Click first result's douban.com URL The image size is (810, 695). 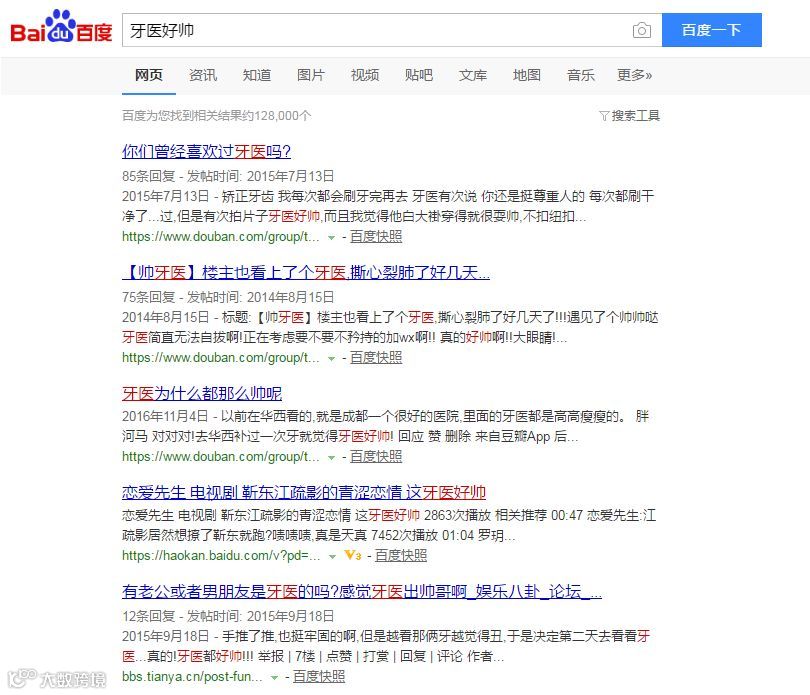221,237
